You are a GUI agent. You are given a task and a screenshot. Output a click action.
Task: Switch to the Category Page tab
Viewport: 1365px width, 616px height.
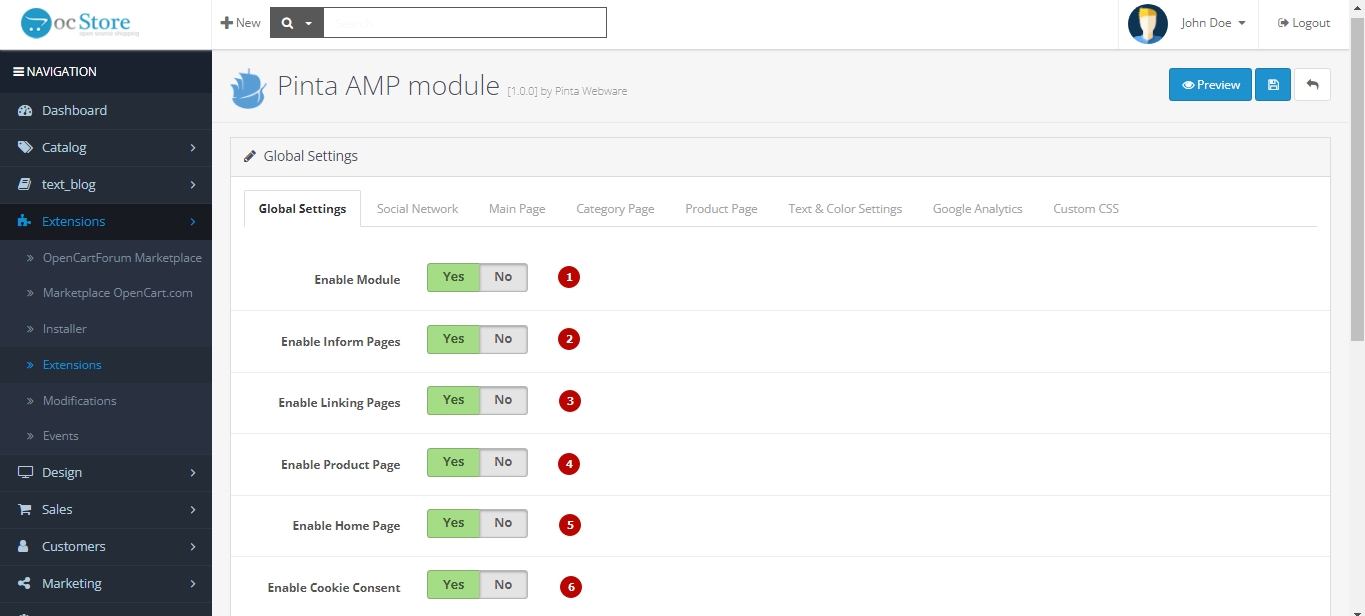point(615,209)
